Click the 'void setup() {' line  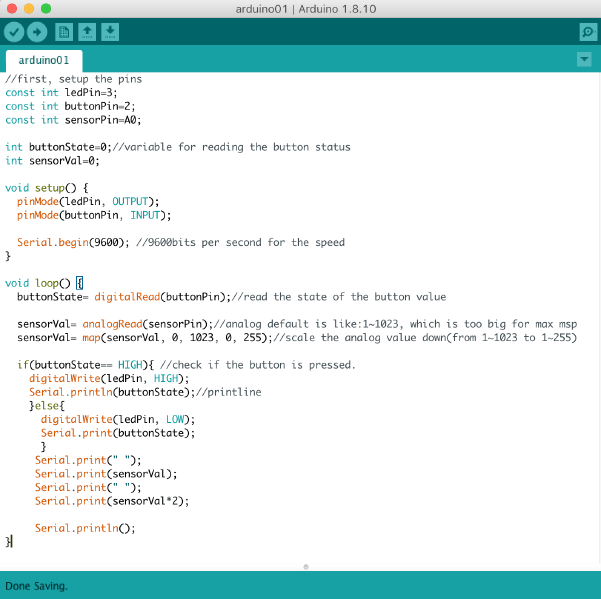[47, 188]
